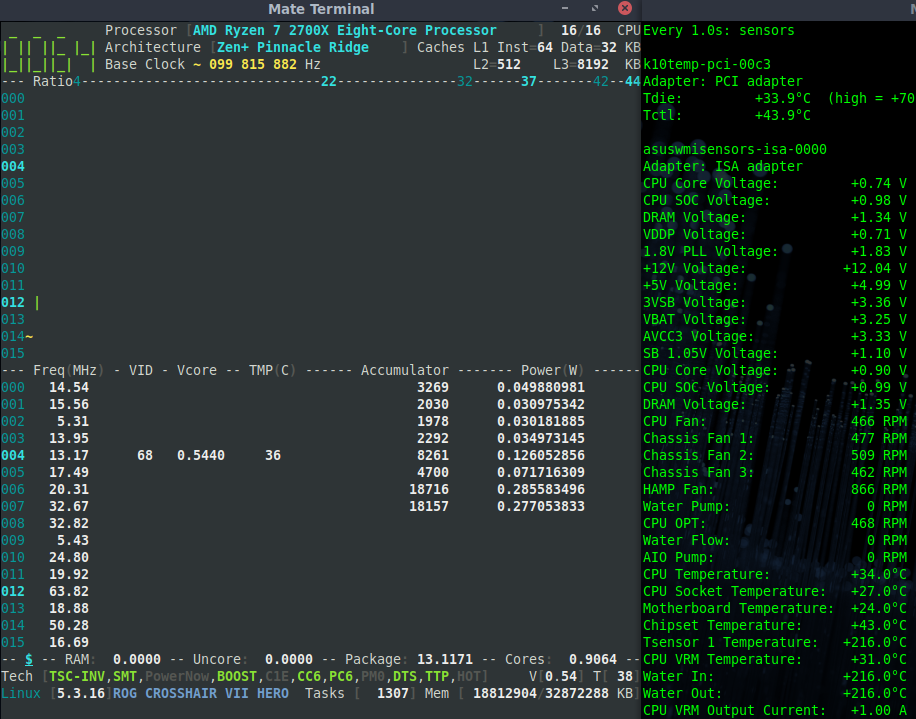Click the CC6 tech flag
This screenshot has height=719, width=916.
(309, 676)
